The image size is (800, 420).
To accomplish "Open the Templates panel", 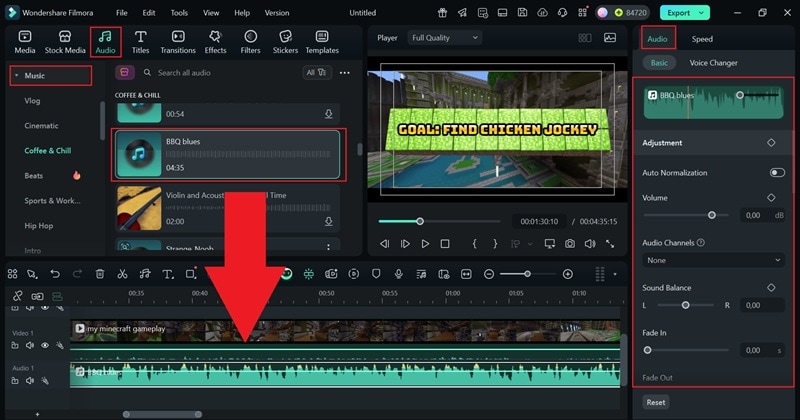I will click(x=322, y=42).
